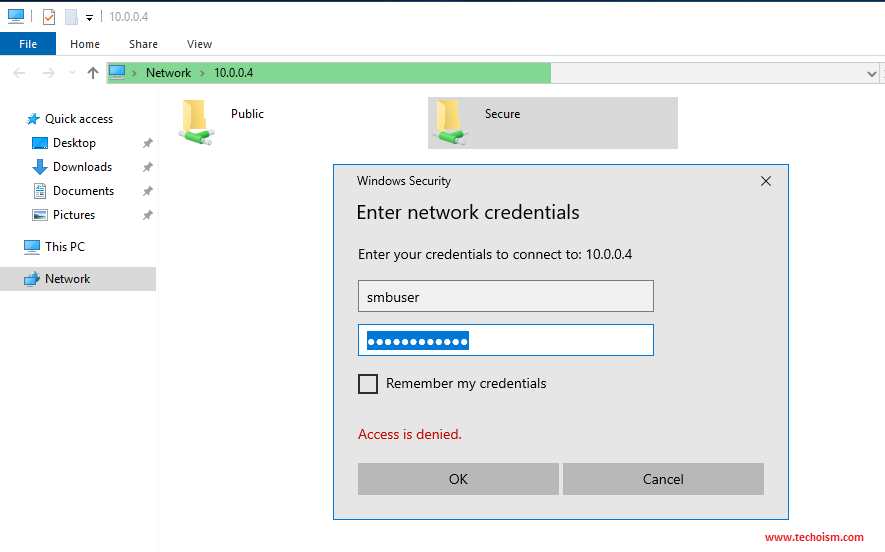The width and height of the screenshot is (885, 552).
Task: Go back with the Back arrow
Action: pyautogui.click(x=19, y=73)
